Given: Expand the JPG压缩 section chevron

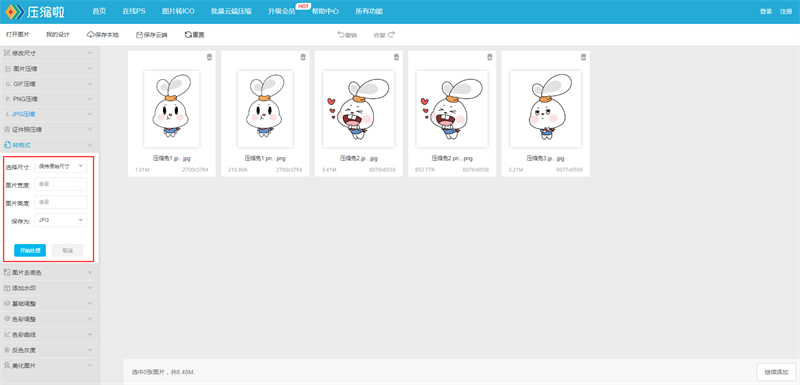Looking at the screenshot, I should point(90,114).
